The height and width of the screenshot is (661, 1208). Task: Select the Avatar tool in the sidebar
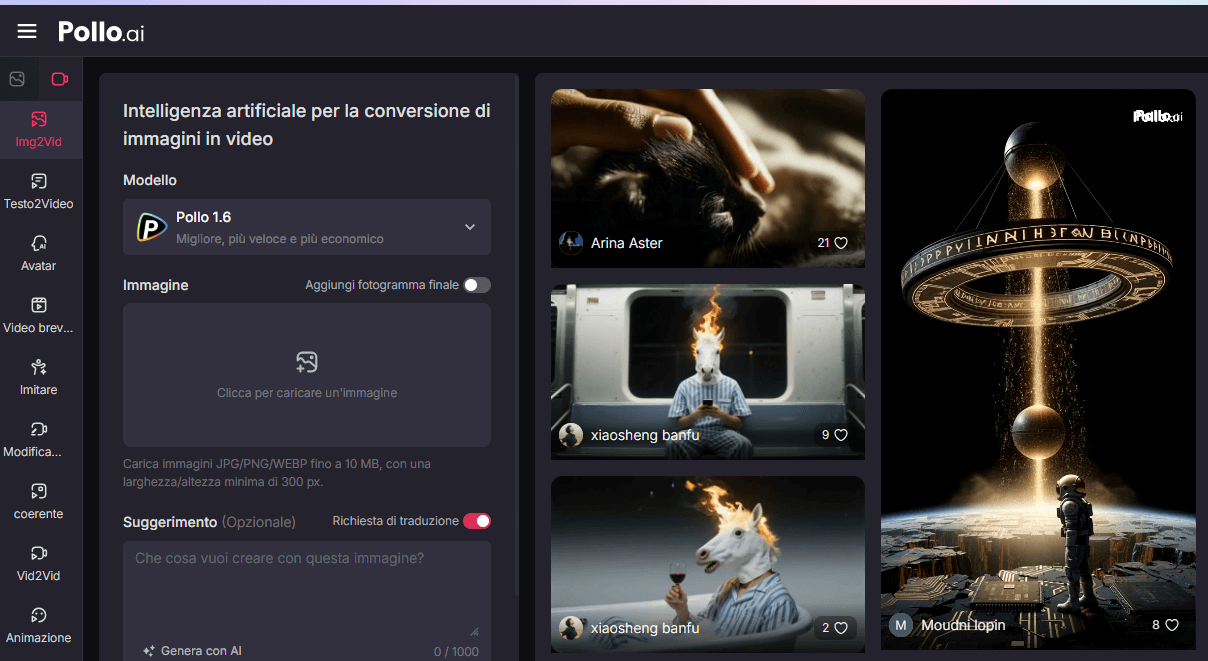(x=40, y=254)
